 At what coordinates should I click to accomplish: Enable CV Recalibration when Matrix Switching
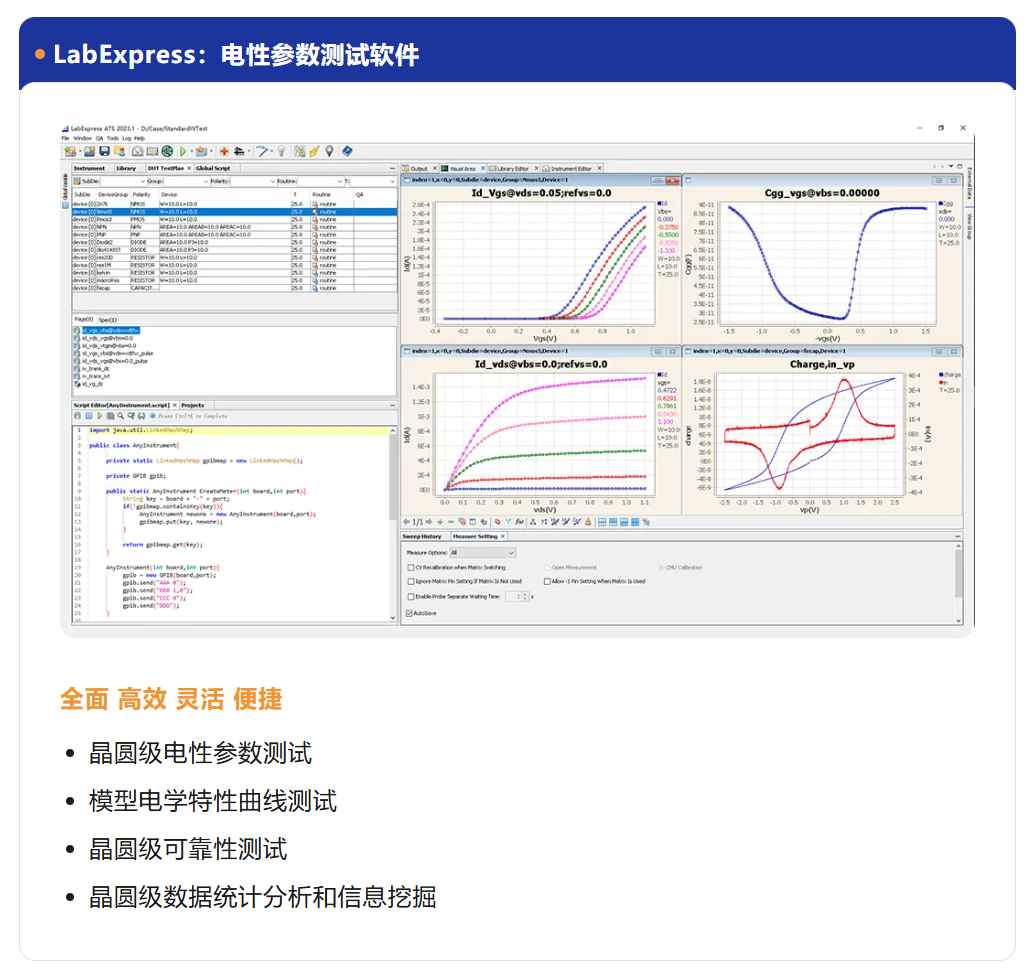point(410,567)
